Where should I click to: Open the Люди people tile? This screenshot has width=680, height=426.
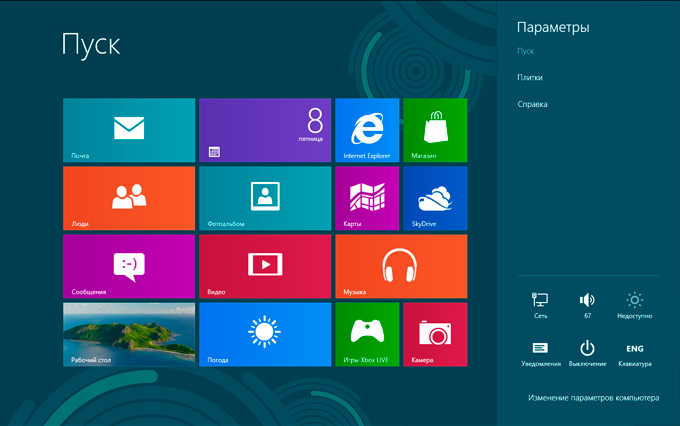tap(129, 198)
